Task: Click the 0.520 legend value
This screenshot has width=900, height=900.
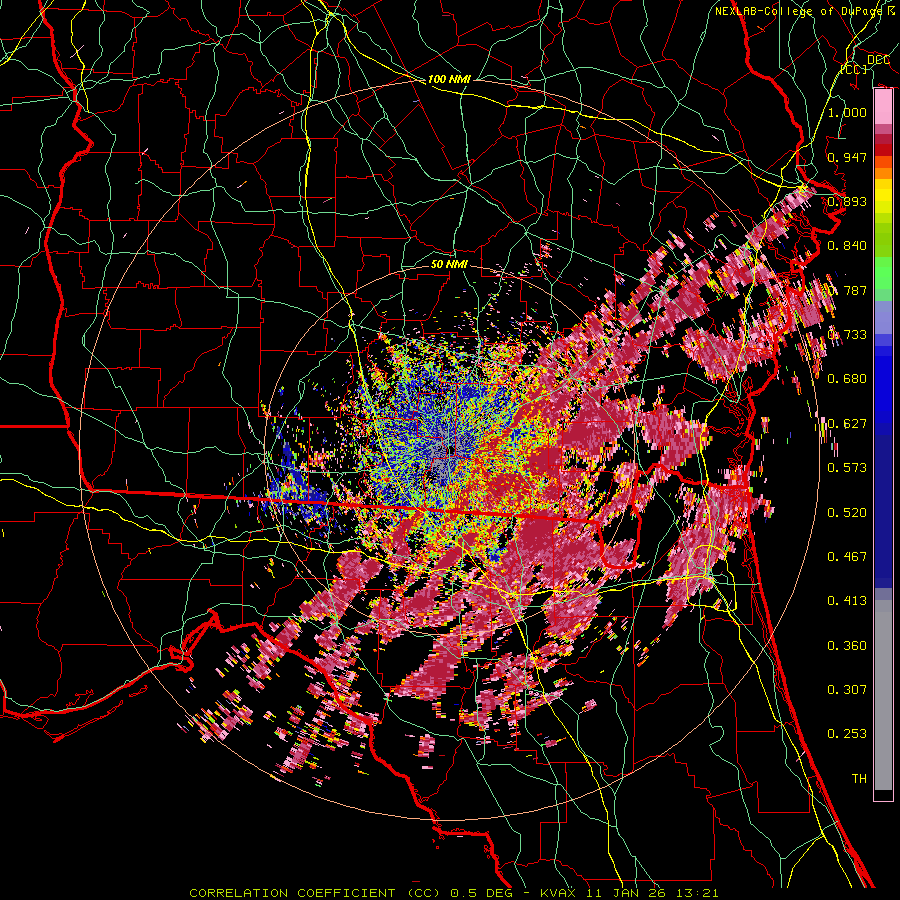Action: coord(847,513)
